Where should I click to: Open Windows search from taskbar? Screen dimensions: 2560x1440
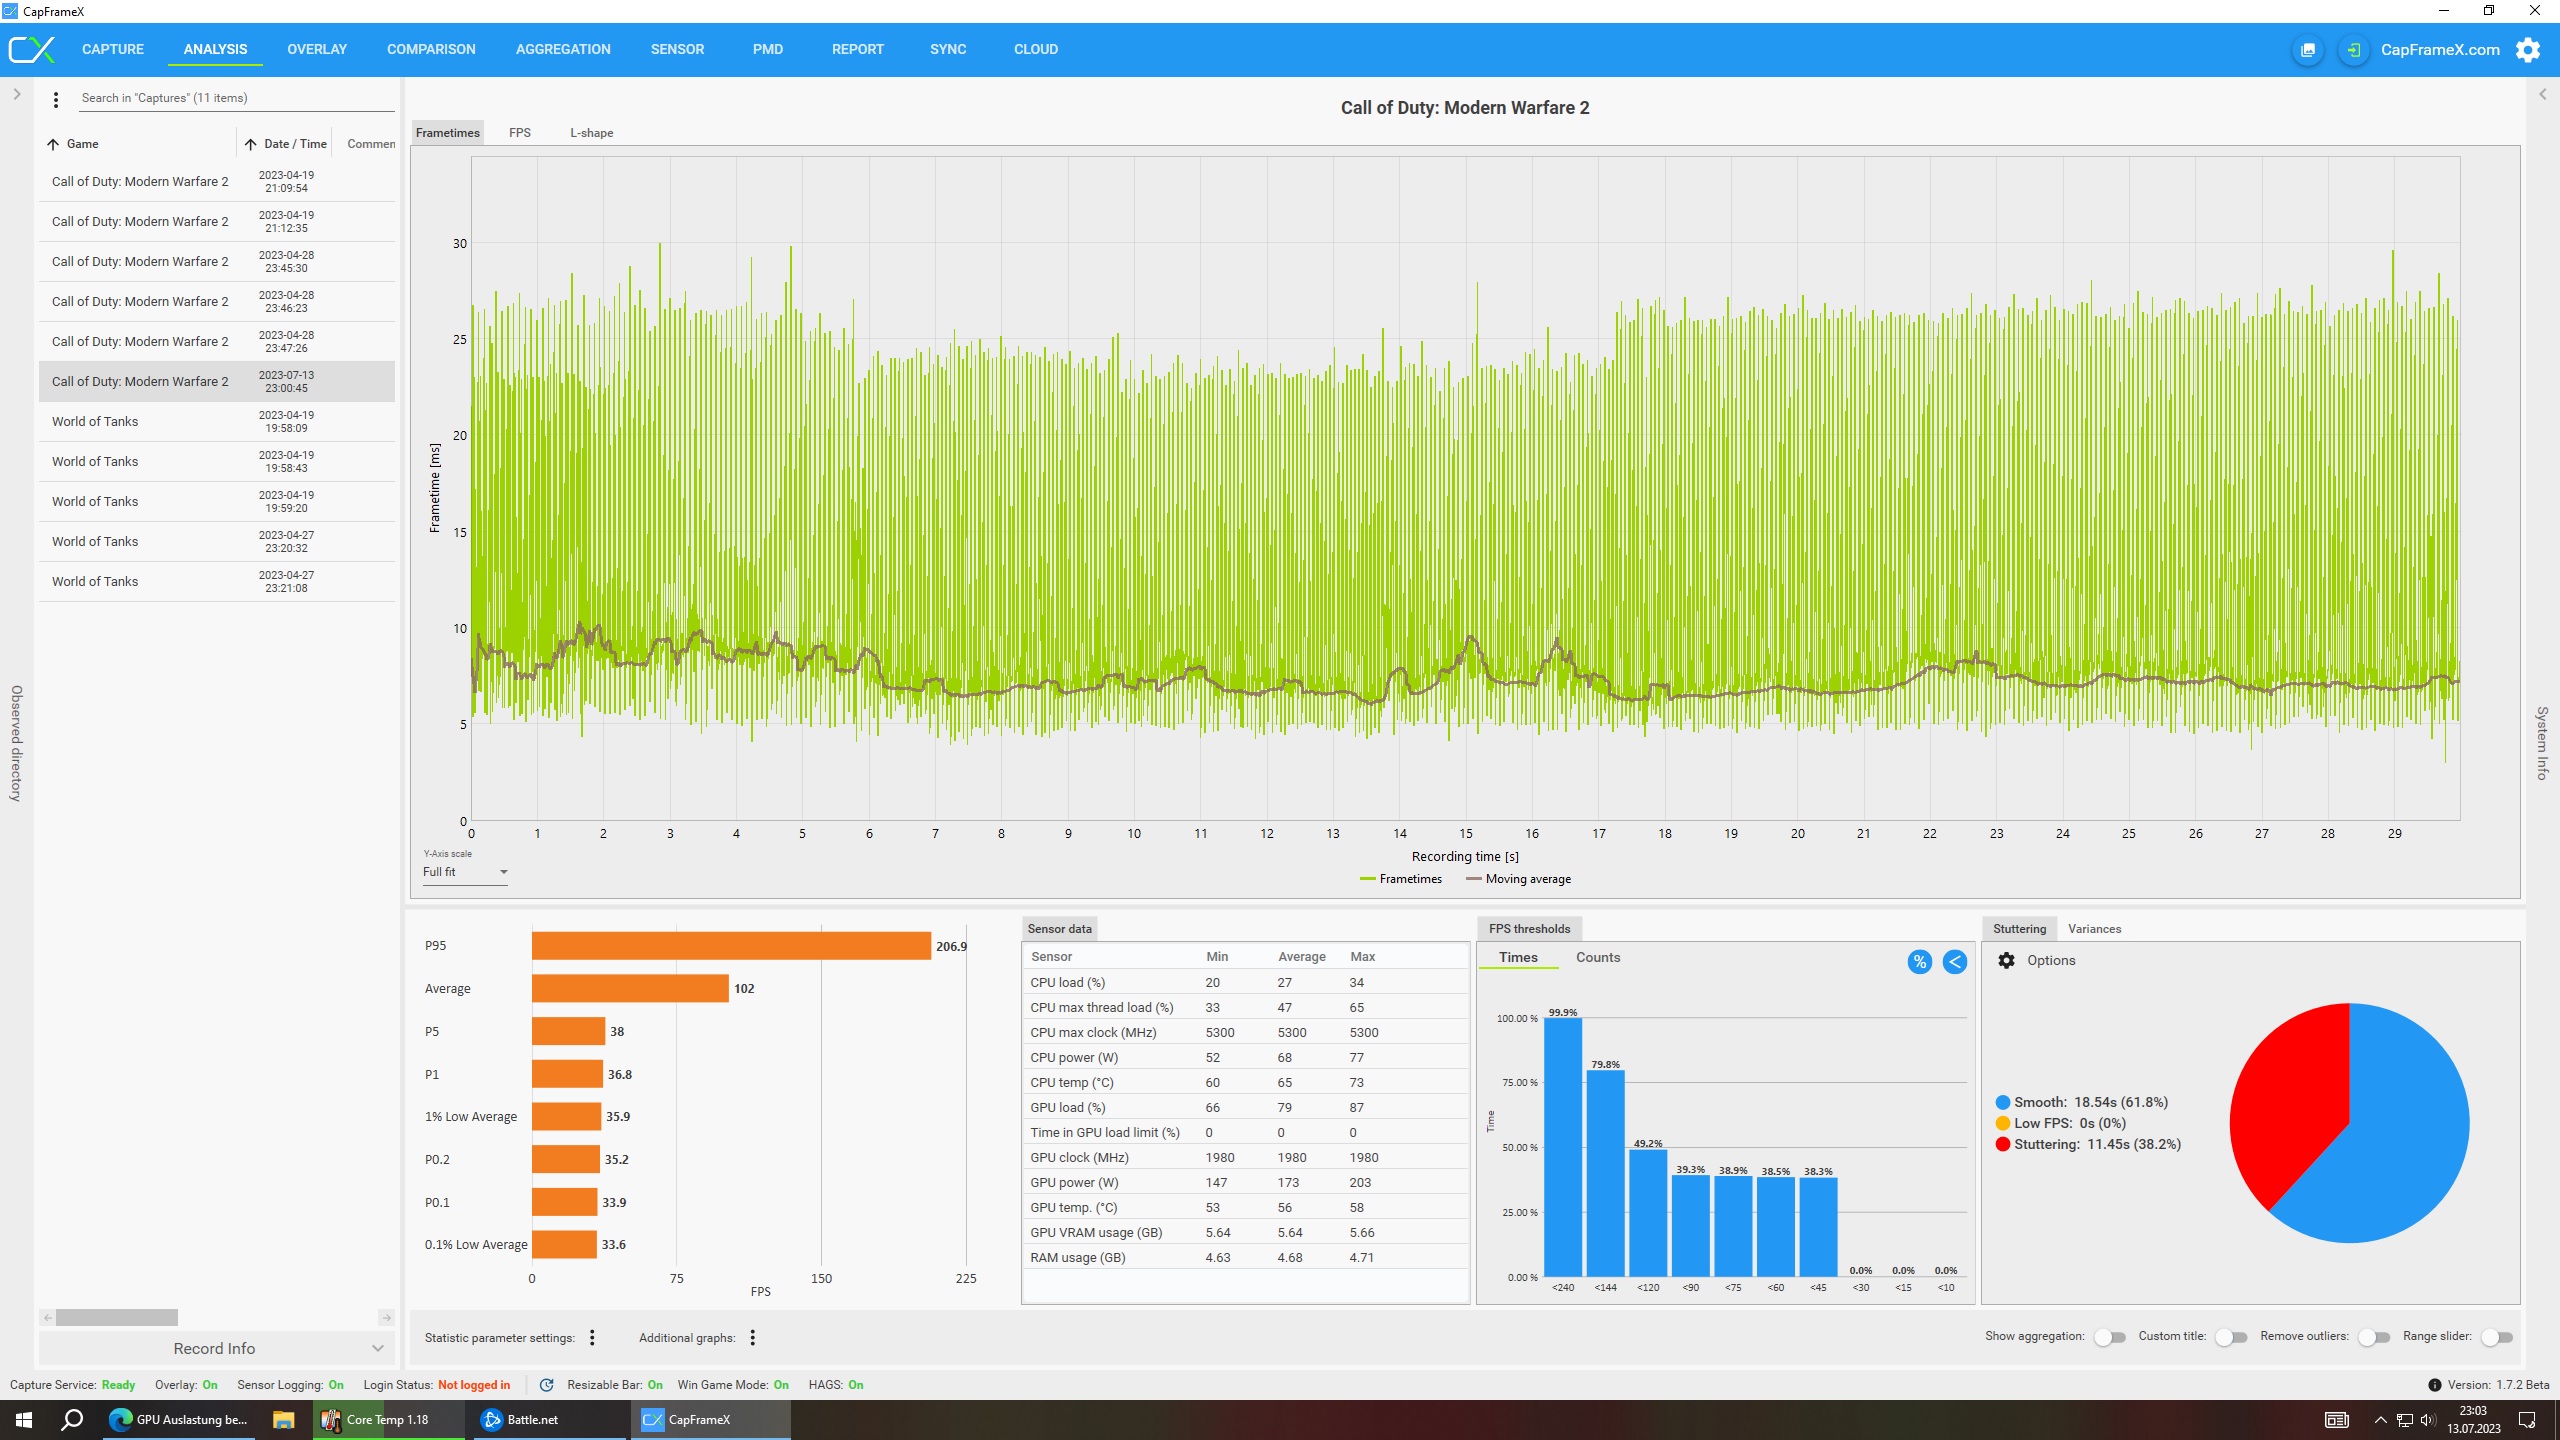[72, 1420]
